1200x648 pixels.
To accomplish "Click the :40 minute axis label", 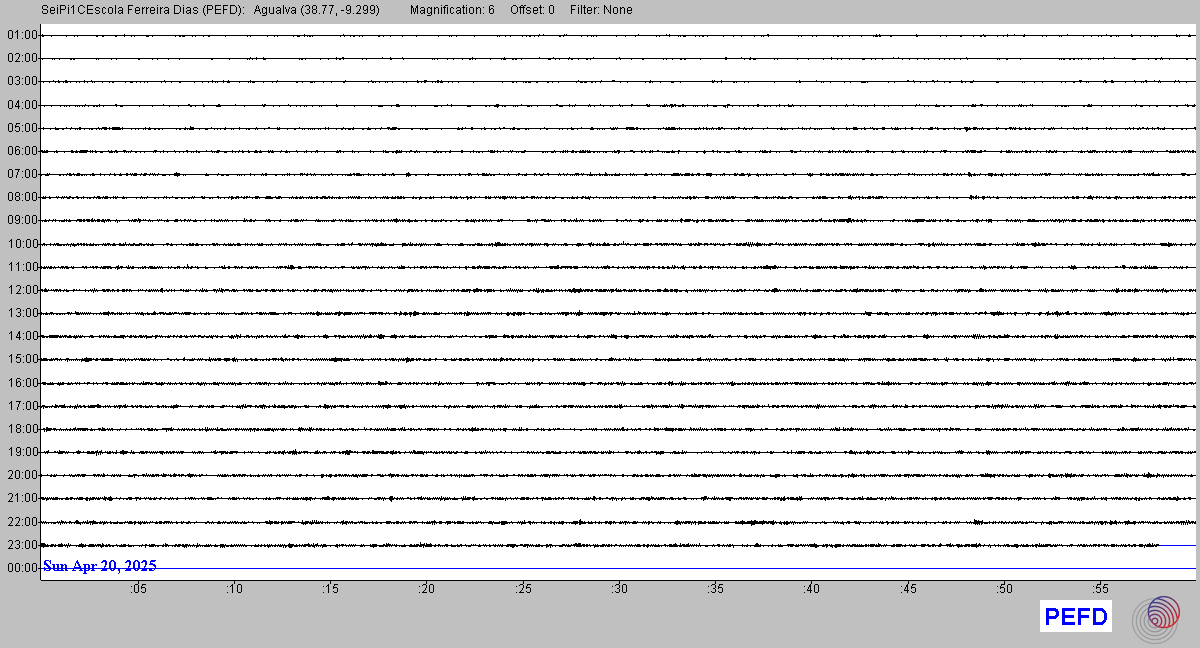I will [811, 590].
